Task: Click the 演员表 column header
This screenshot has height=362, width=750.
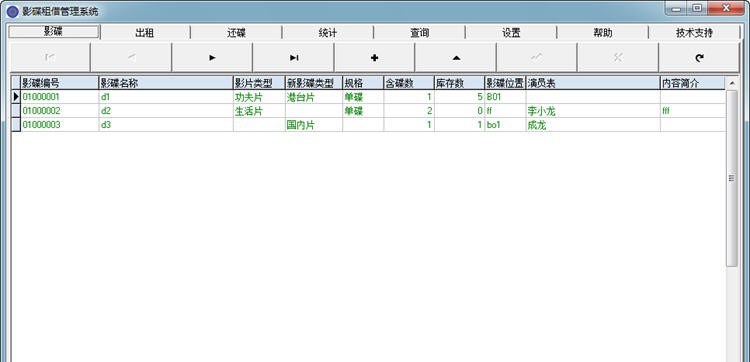Action: coord(593,83)
